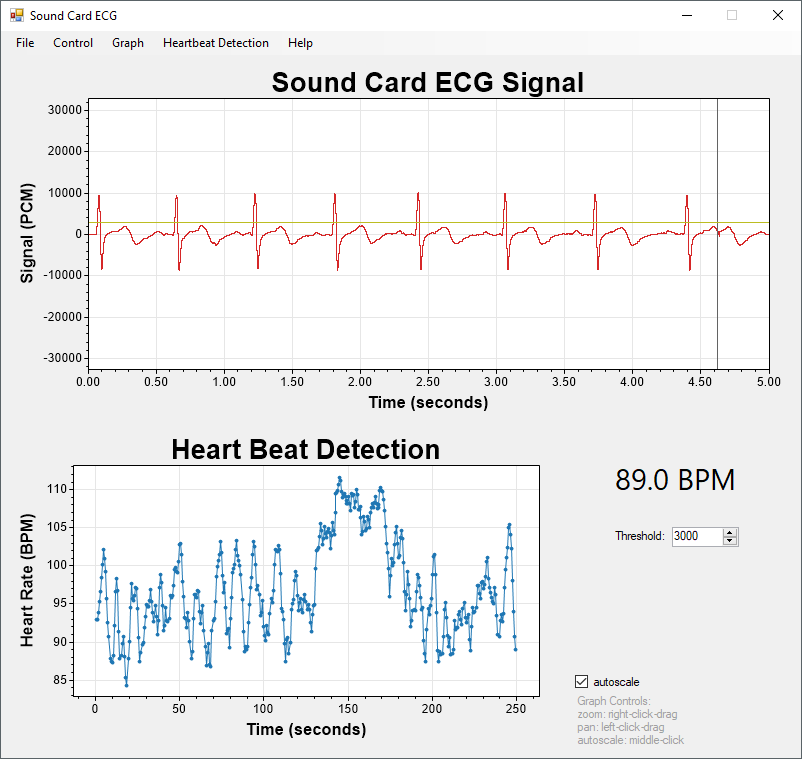Screen dimensions: 802x759
Task: Open the Heartbeat Detection menu
Action: tap(215, 43)
